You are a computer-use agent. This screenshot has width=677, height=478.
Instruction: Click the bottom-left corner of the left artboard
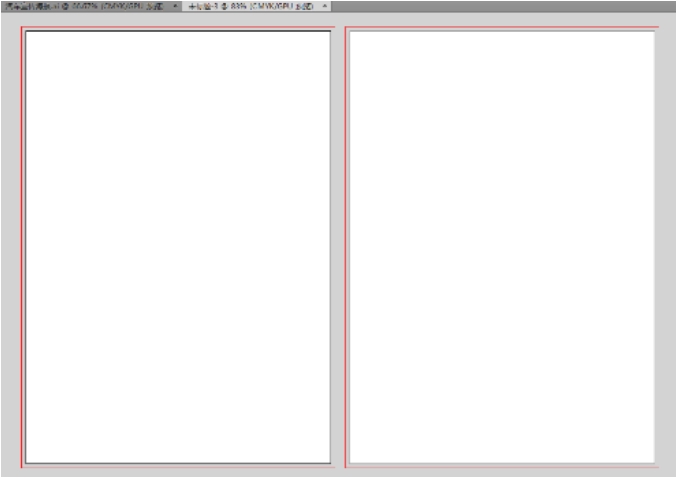[x=26, y=463]
